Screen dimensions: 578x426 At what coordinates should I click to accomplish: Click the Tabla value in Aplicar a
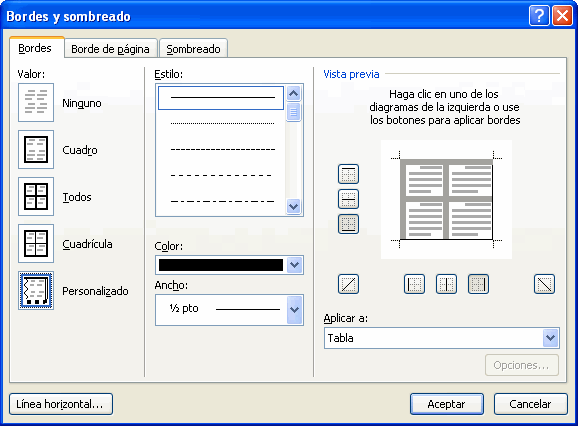point(340,338)
